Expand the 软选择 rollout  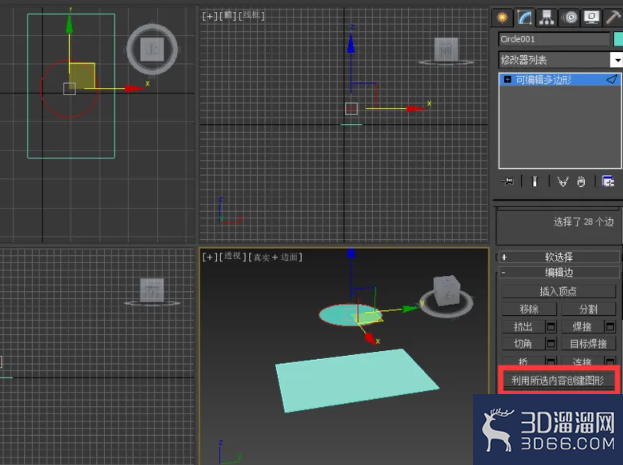coord(558,257)
